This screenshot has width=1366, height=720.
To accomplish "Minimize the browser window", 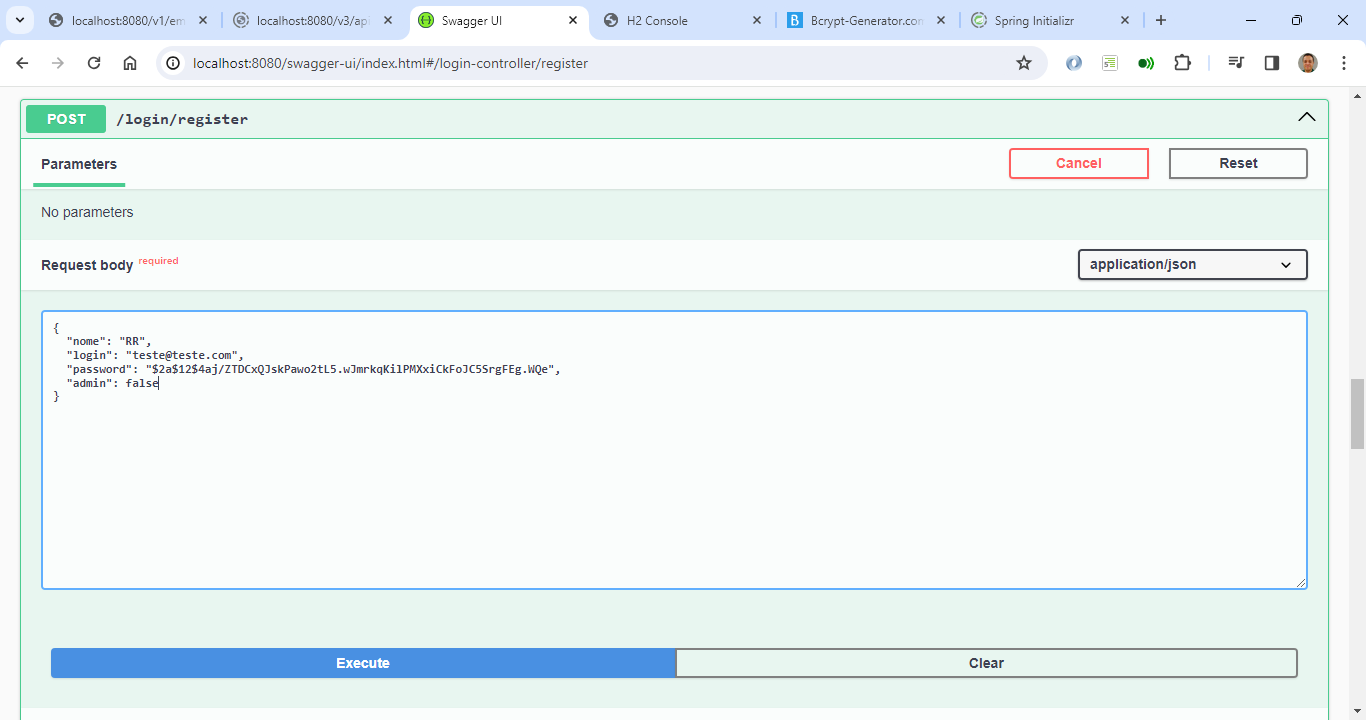I will [x=1251, y=20].
